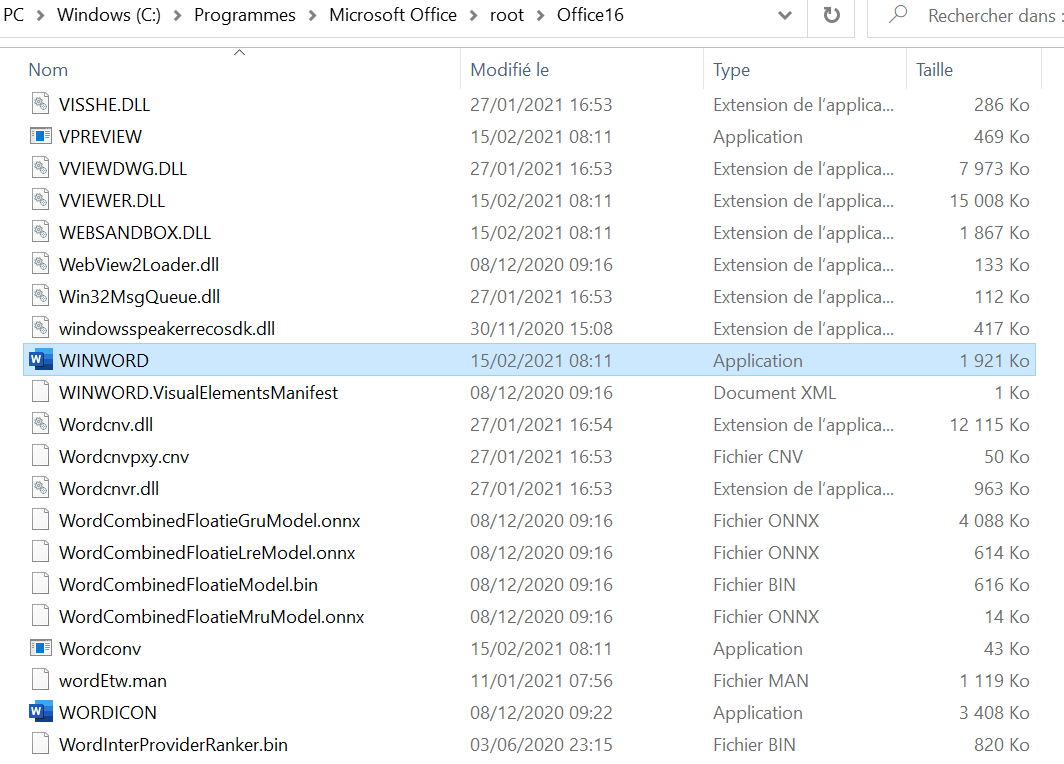Expand chevron after Windows (C:) breadcrumb
The width and height of the screenshot is (1064, 764).
[178, 15]
